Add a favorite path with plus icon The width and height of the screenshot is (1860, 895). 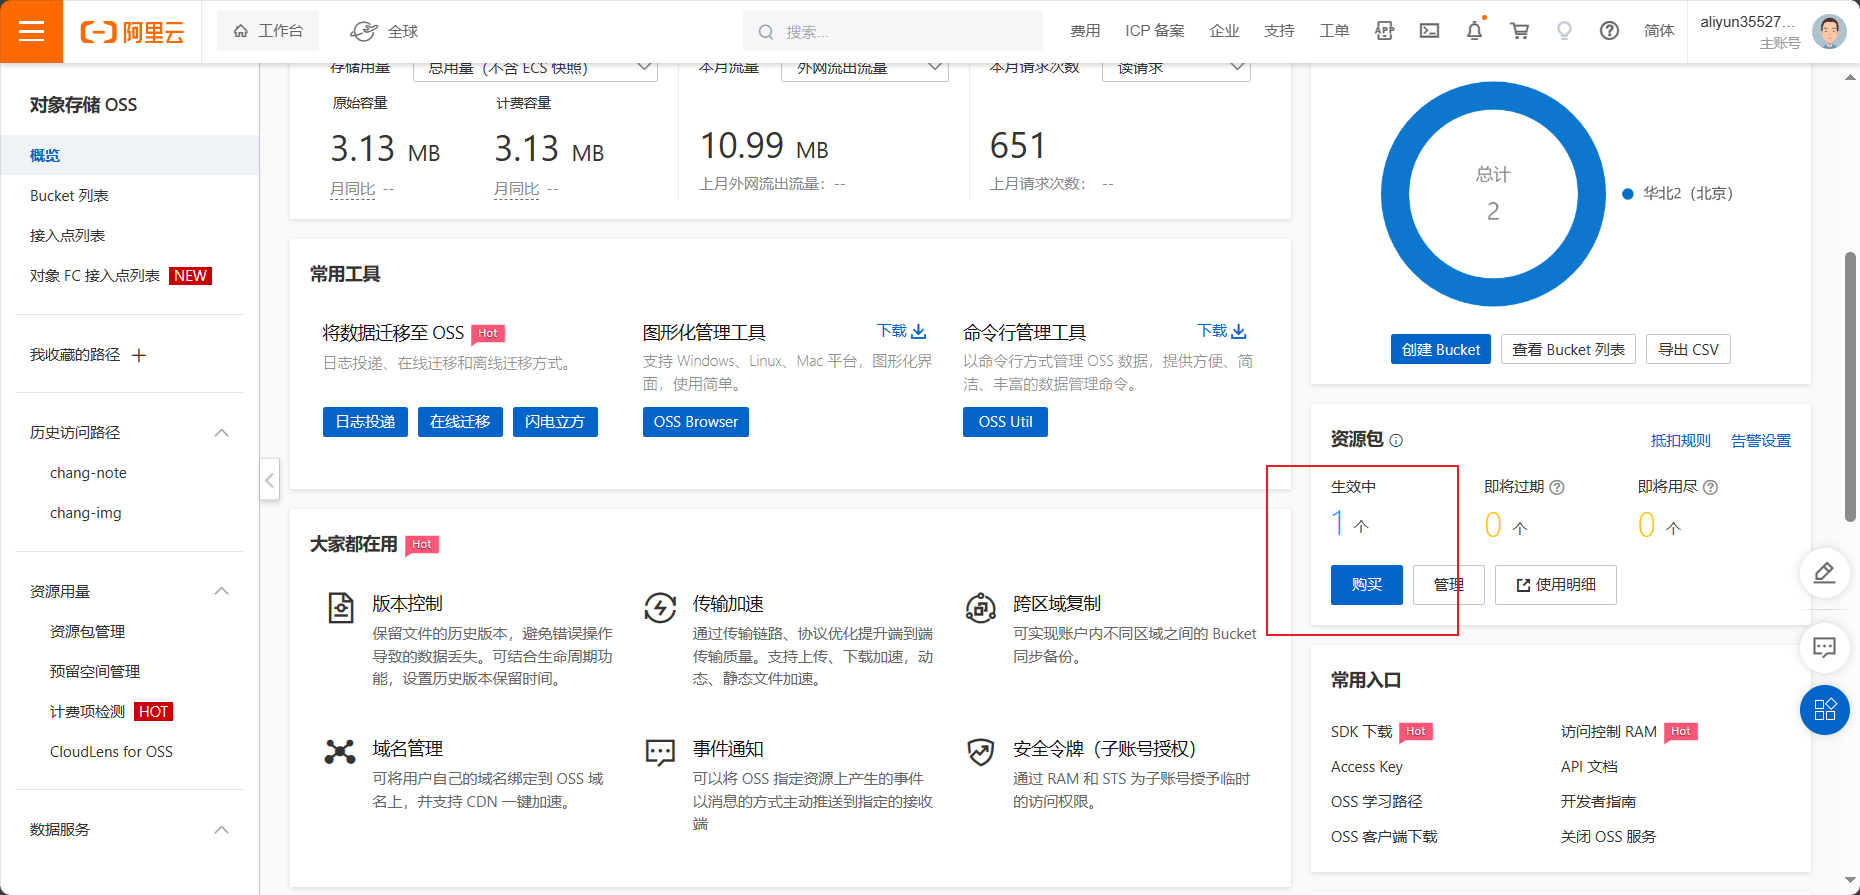[x=139, y=355]
